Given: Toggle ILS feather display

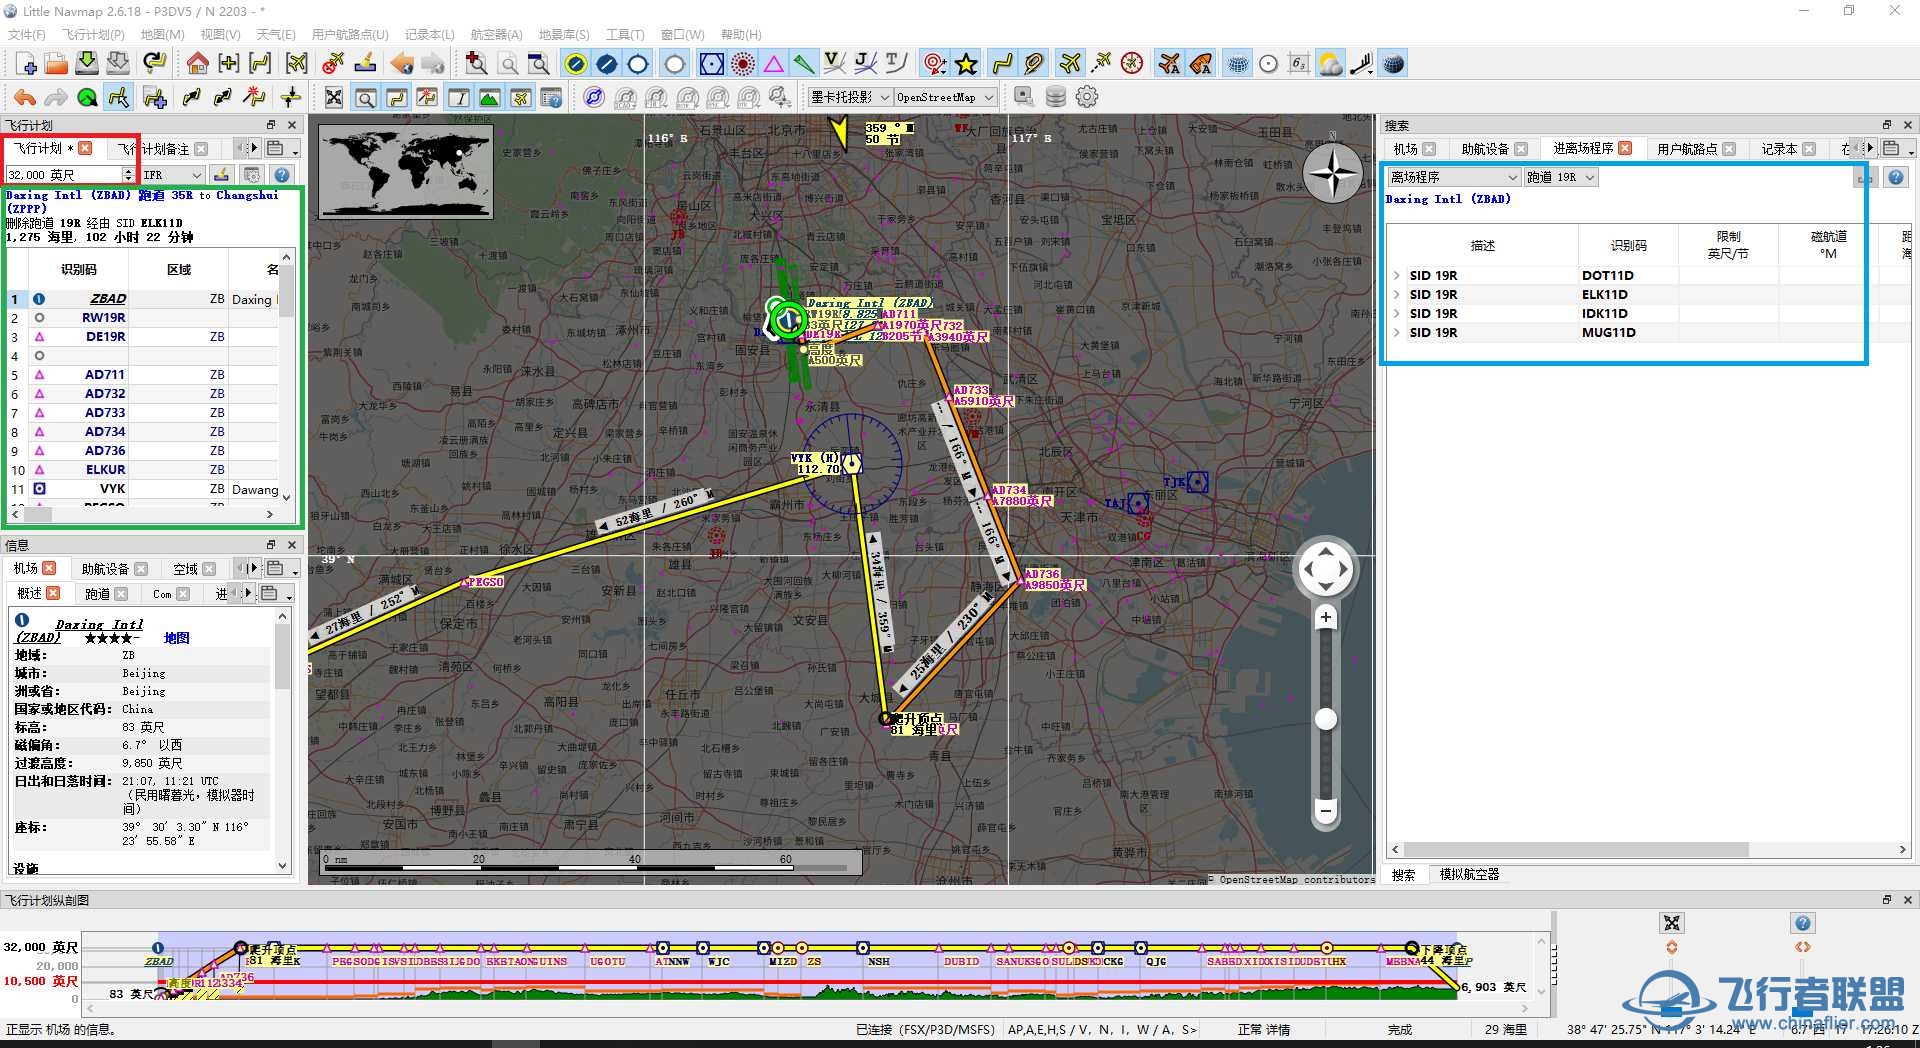Looking at the screenshot, I should pos(804,64).
